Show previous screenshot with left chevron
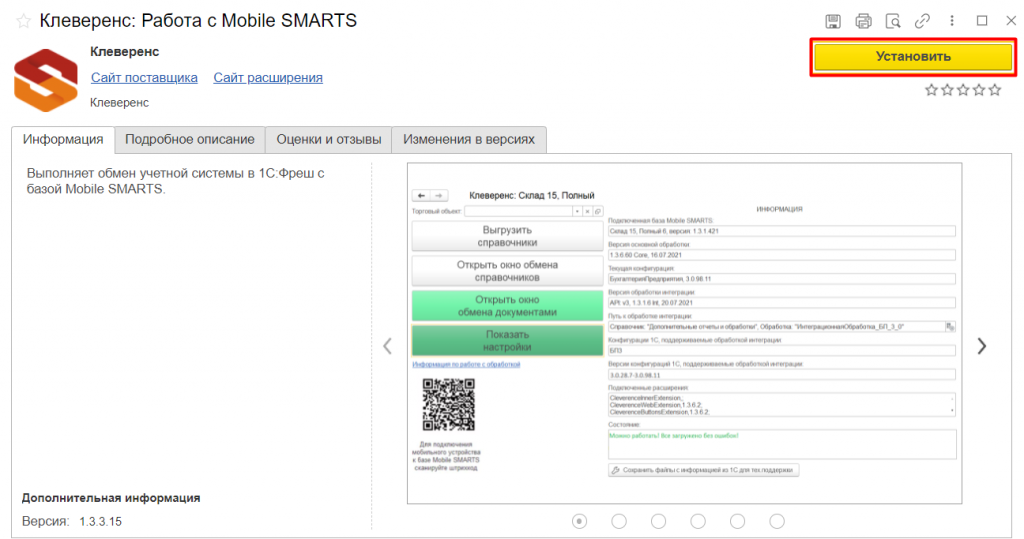This screenshot has width=1024, height=539. coord(387,346)
